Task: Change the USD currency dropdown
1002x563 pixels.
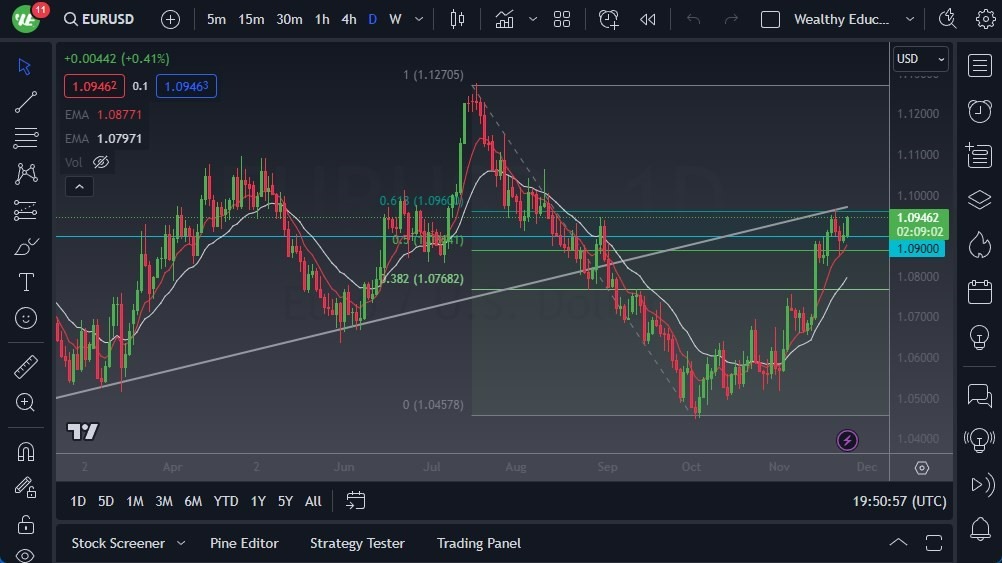Action: (x=920, y=59)
